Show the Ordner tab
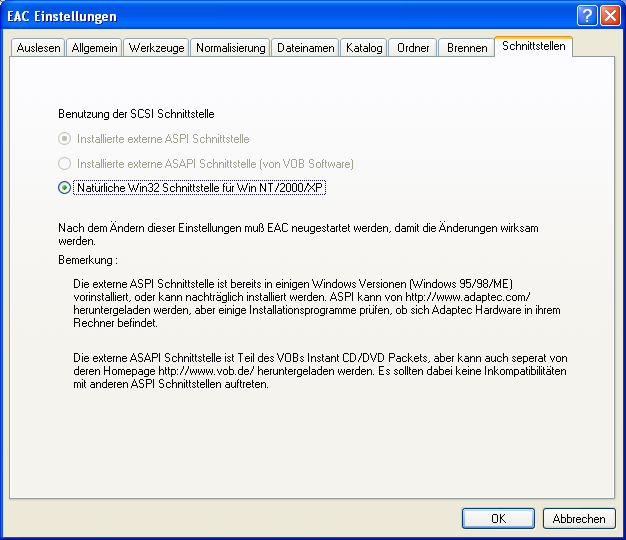 tap(413, 48)
